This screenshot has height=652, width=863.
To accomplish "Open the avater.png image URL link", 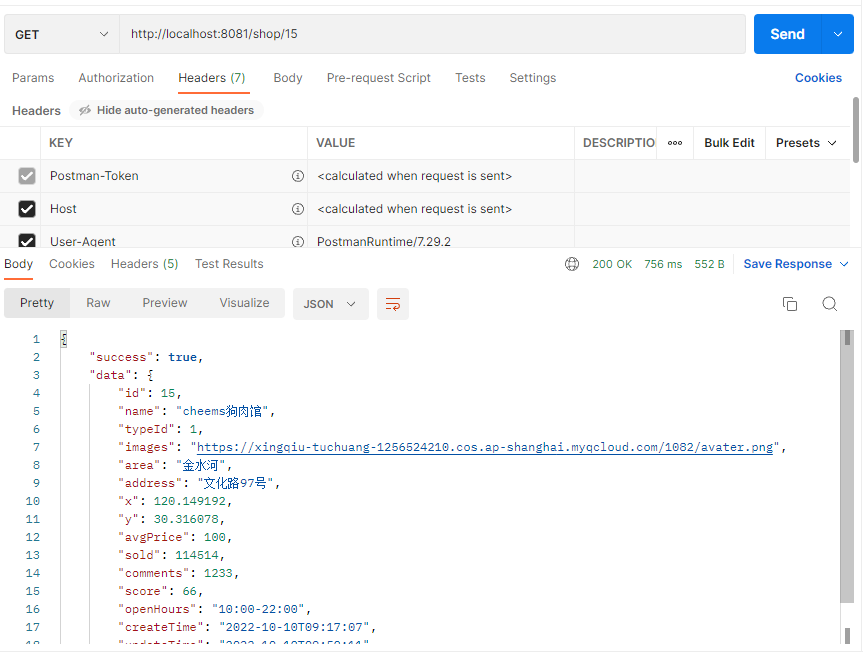I will pyautogui.click(x=484, y=447).
